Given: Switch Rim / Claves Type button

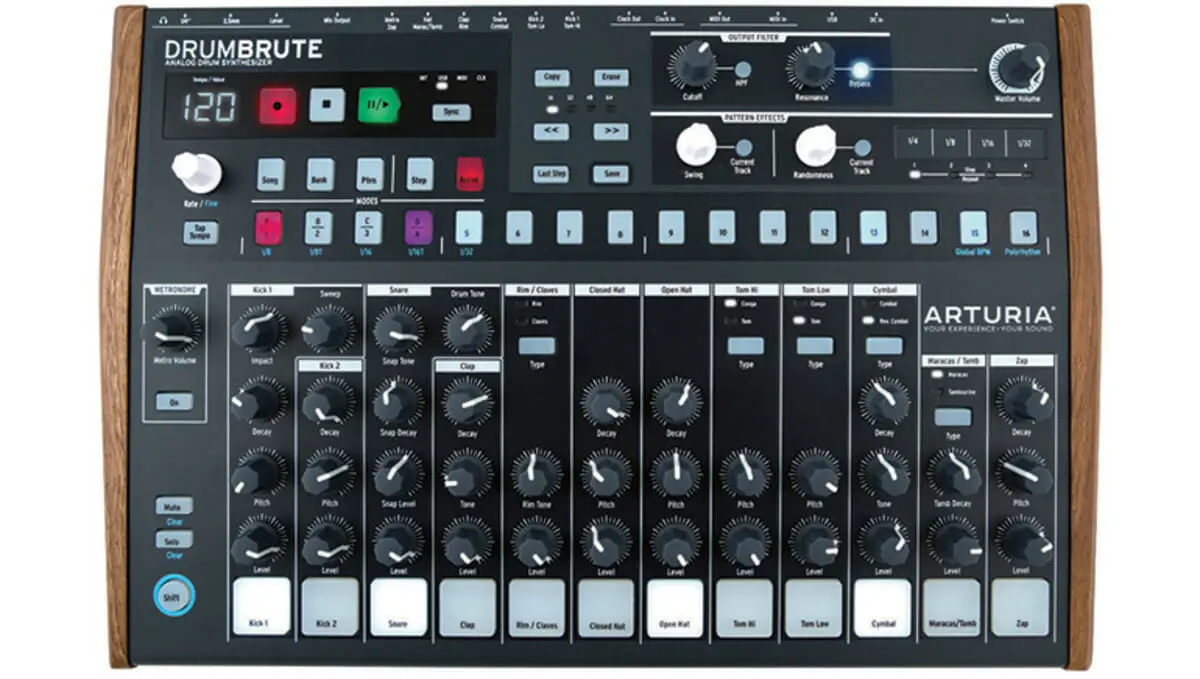Looking at the screenshot, I should pos(537,346).
